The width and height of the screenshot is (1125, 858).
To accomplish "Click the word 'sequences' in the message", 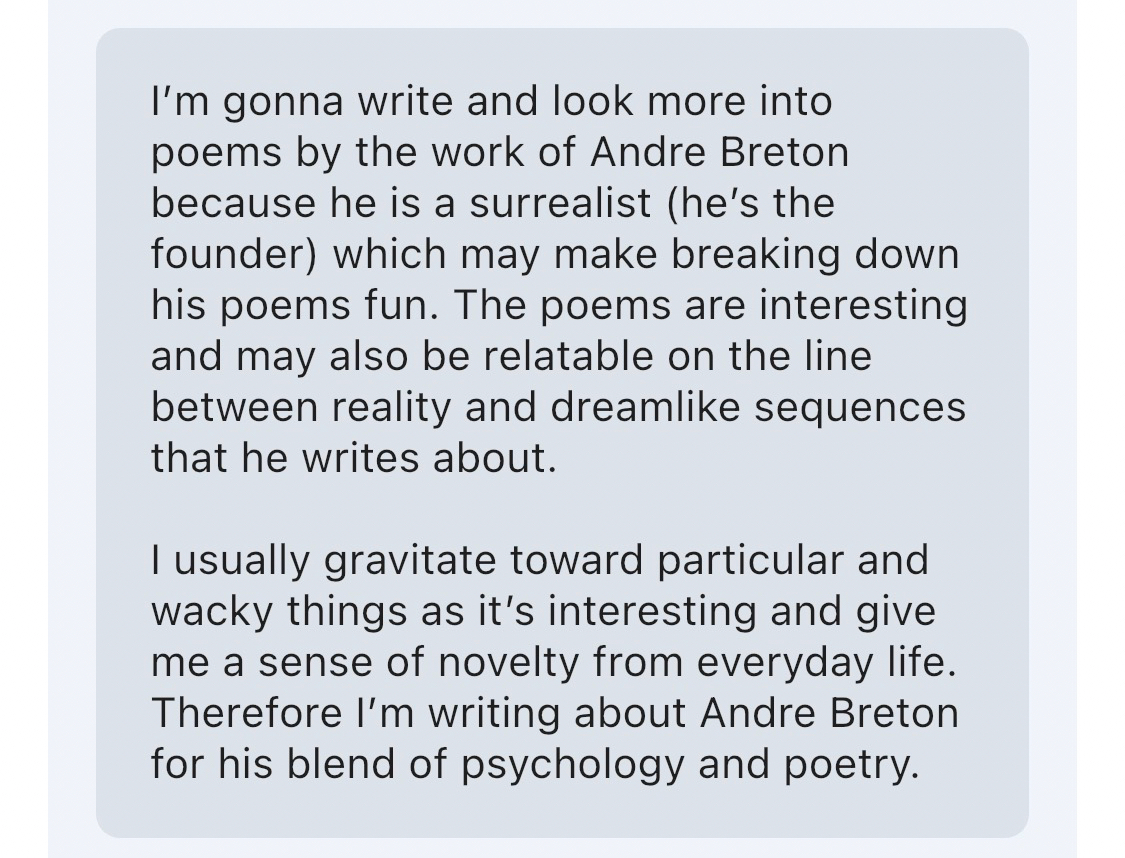I will pyautogui.click(x=860, y=408).
